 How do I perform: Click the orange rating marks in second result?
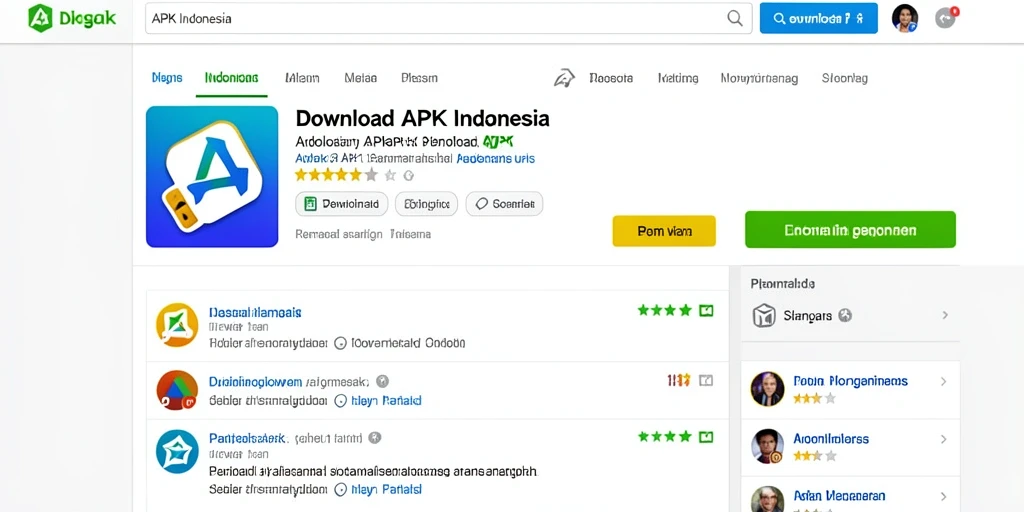(679, 380)
